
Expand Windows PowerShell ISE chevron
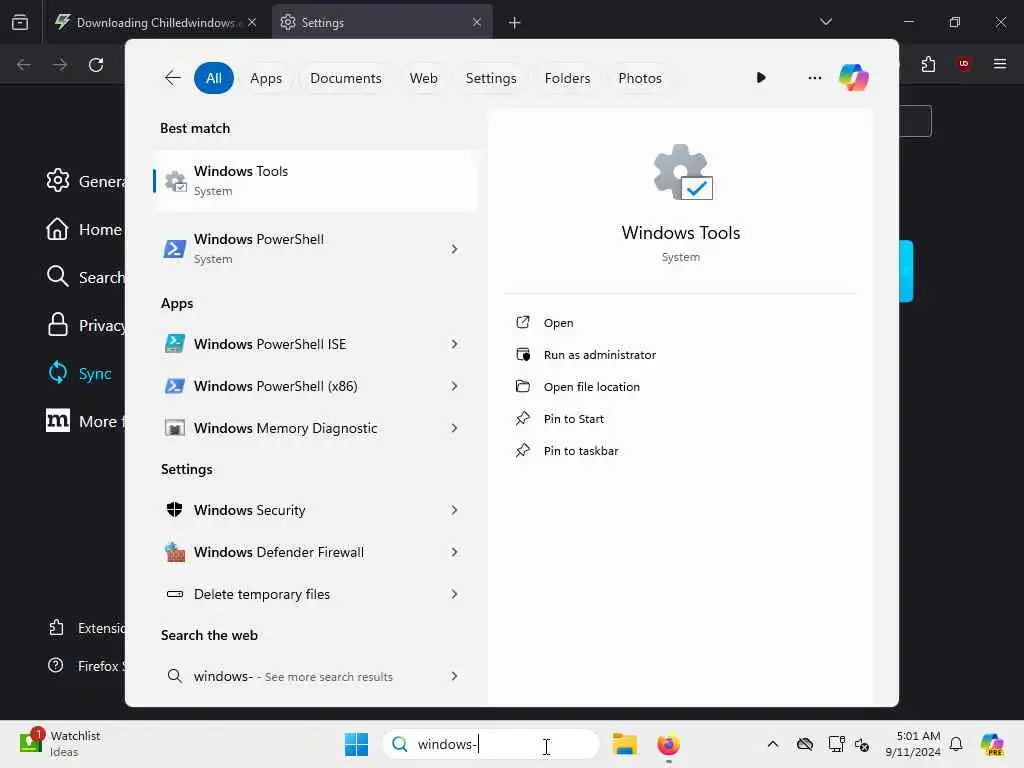pyautogui.click(x=455, y=344)
